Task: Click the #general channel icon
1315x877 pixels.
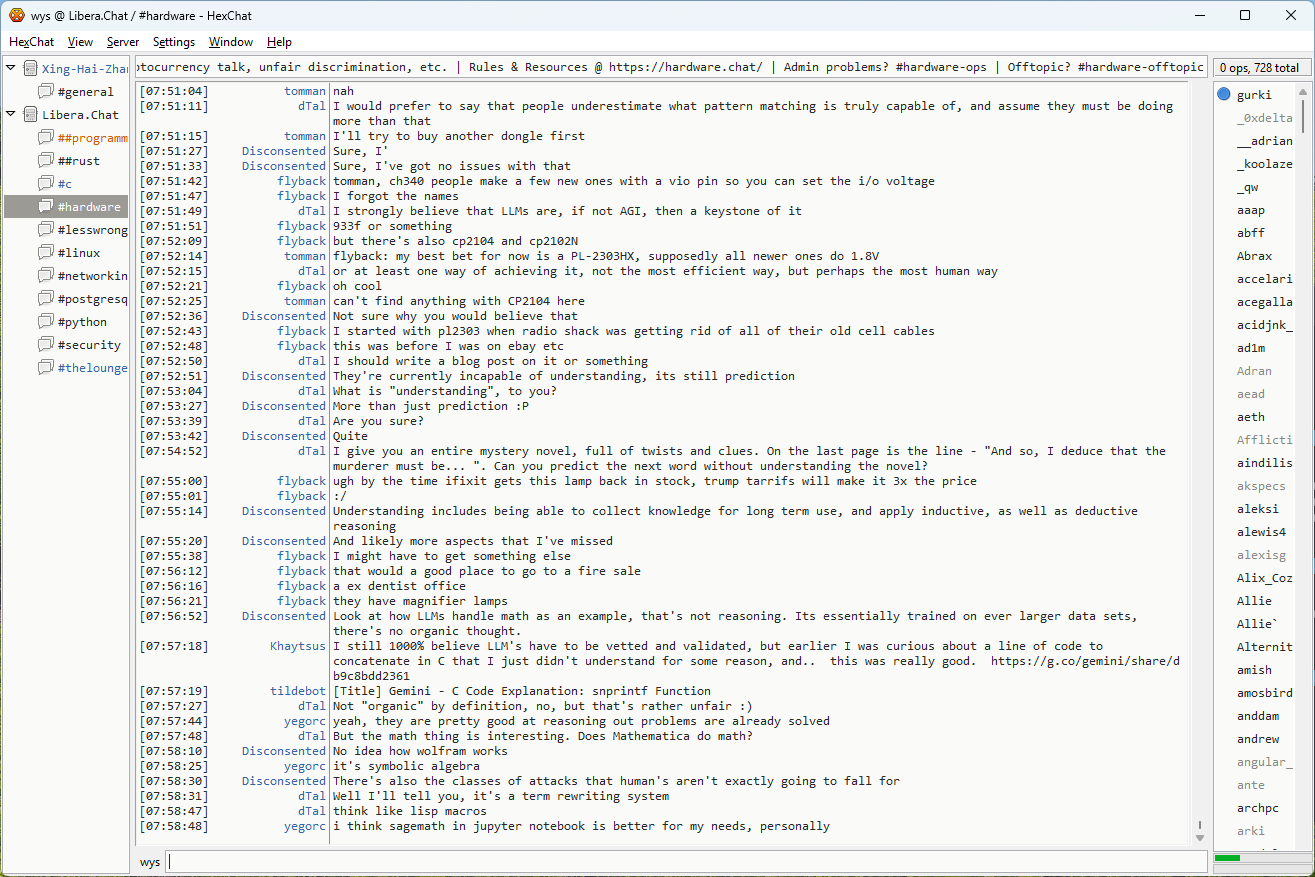Action: point(46,92)
